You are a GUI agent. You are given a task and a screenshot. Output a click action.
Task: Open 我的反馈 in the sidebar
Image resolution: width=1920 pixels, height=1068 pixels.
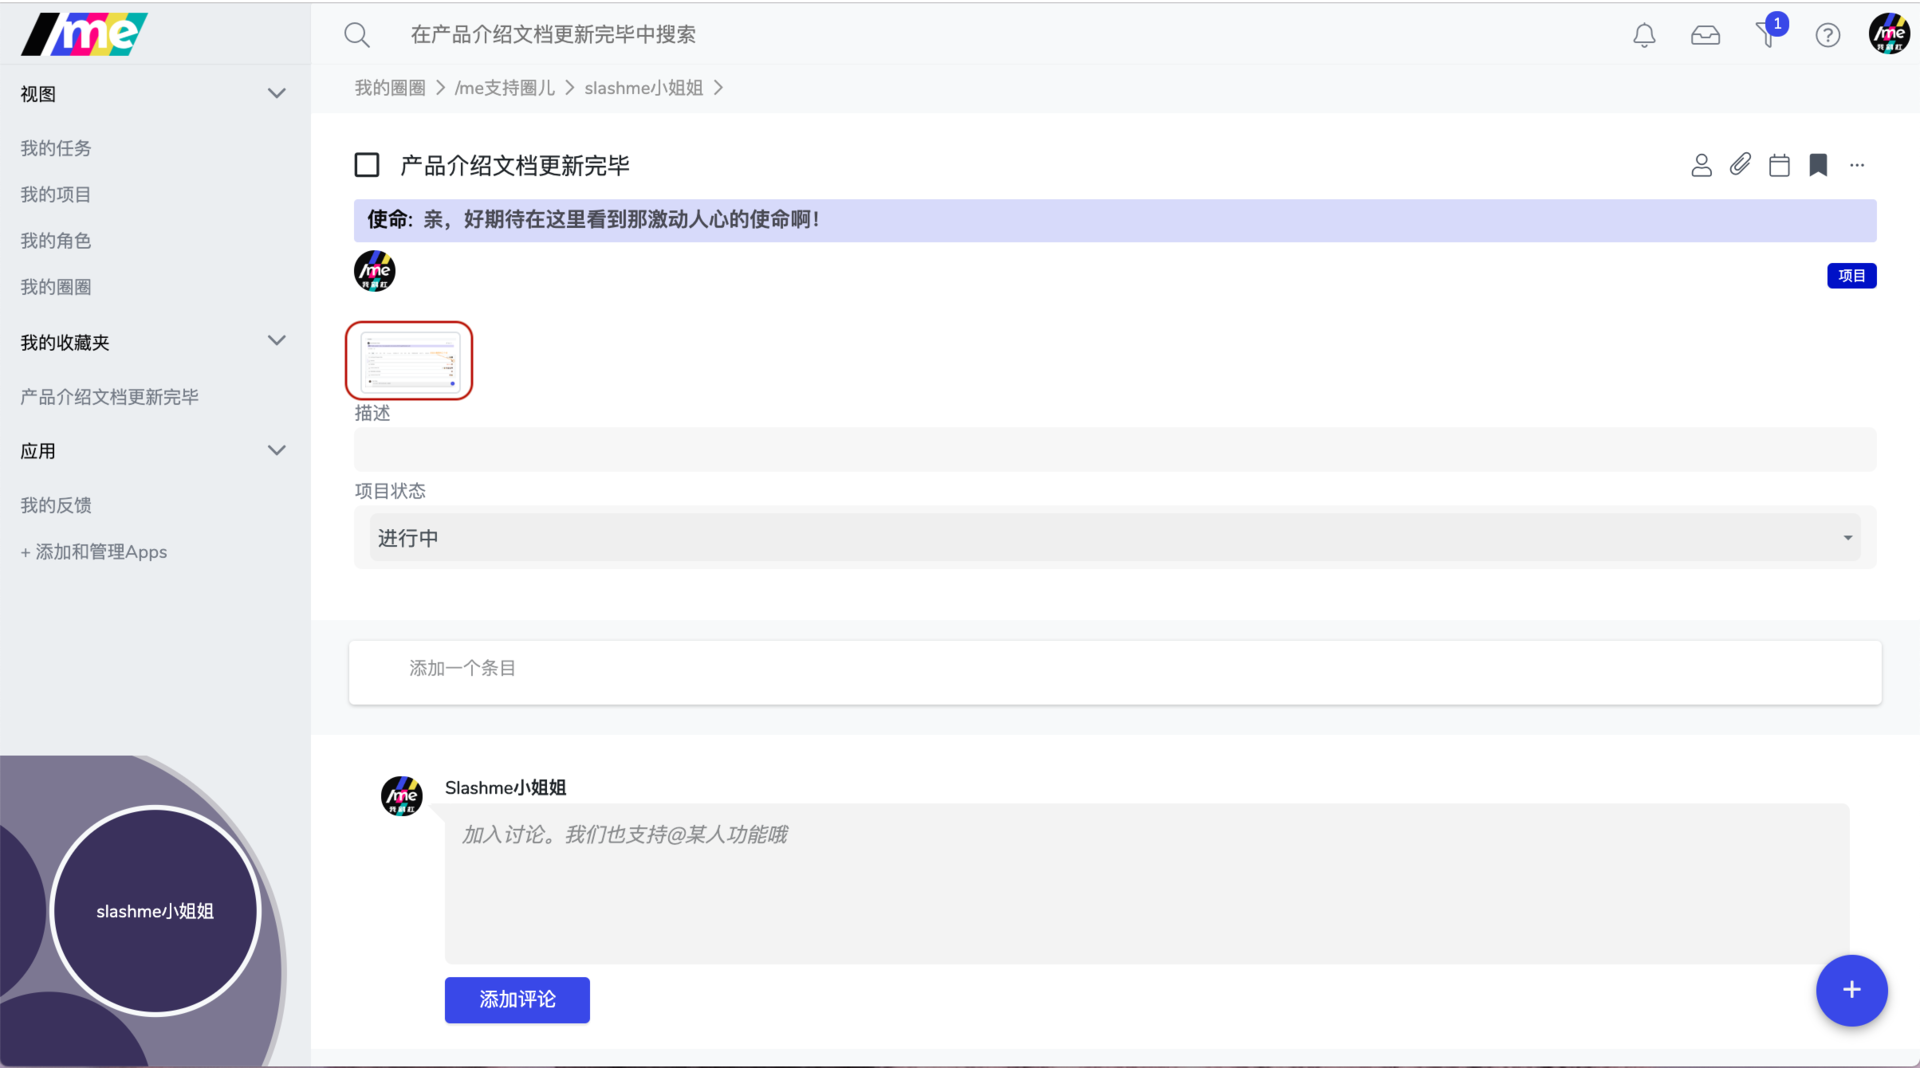click(x=56, y=505)
